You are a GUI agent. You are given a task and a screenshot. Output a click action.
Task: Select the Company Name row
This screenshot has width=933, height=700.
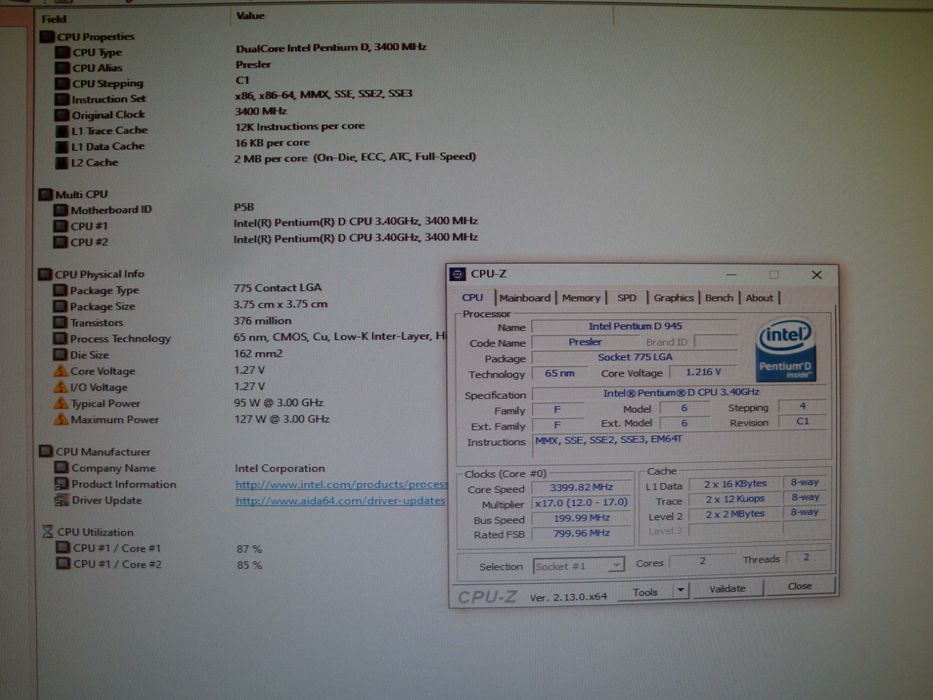pos(189,468)
